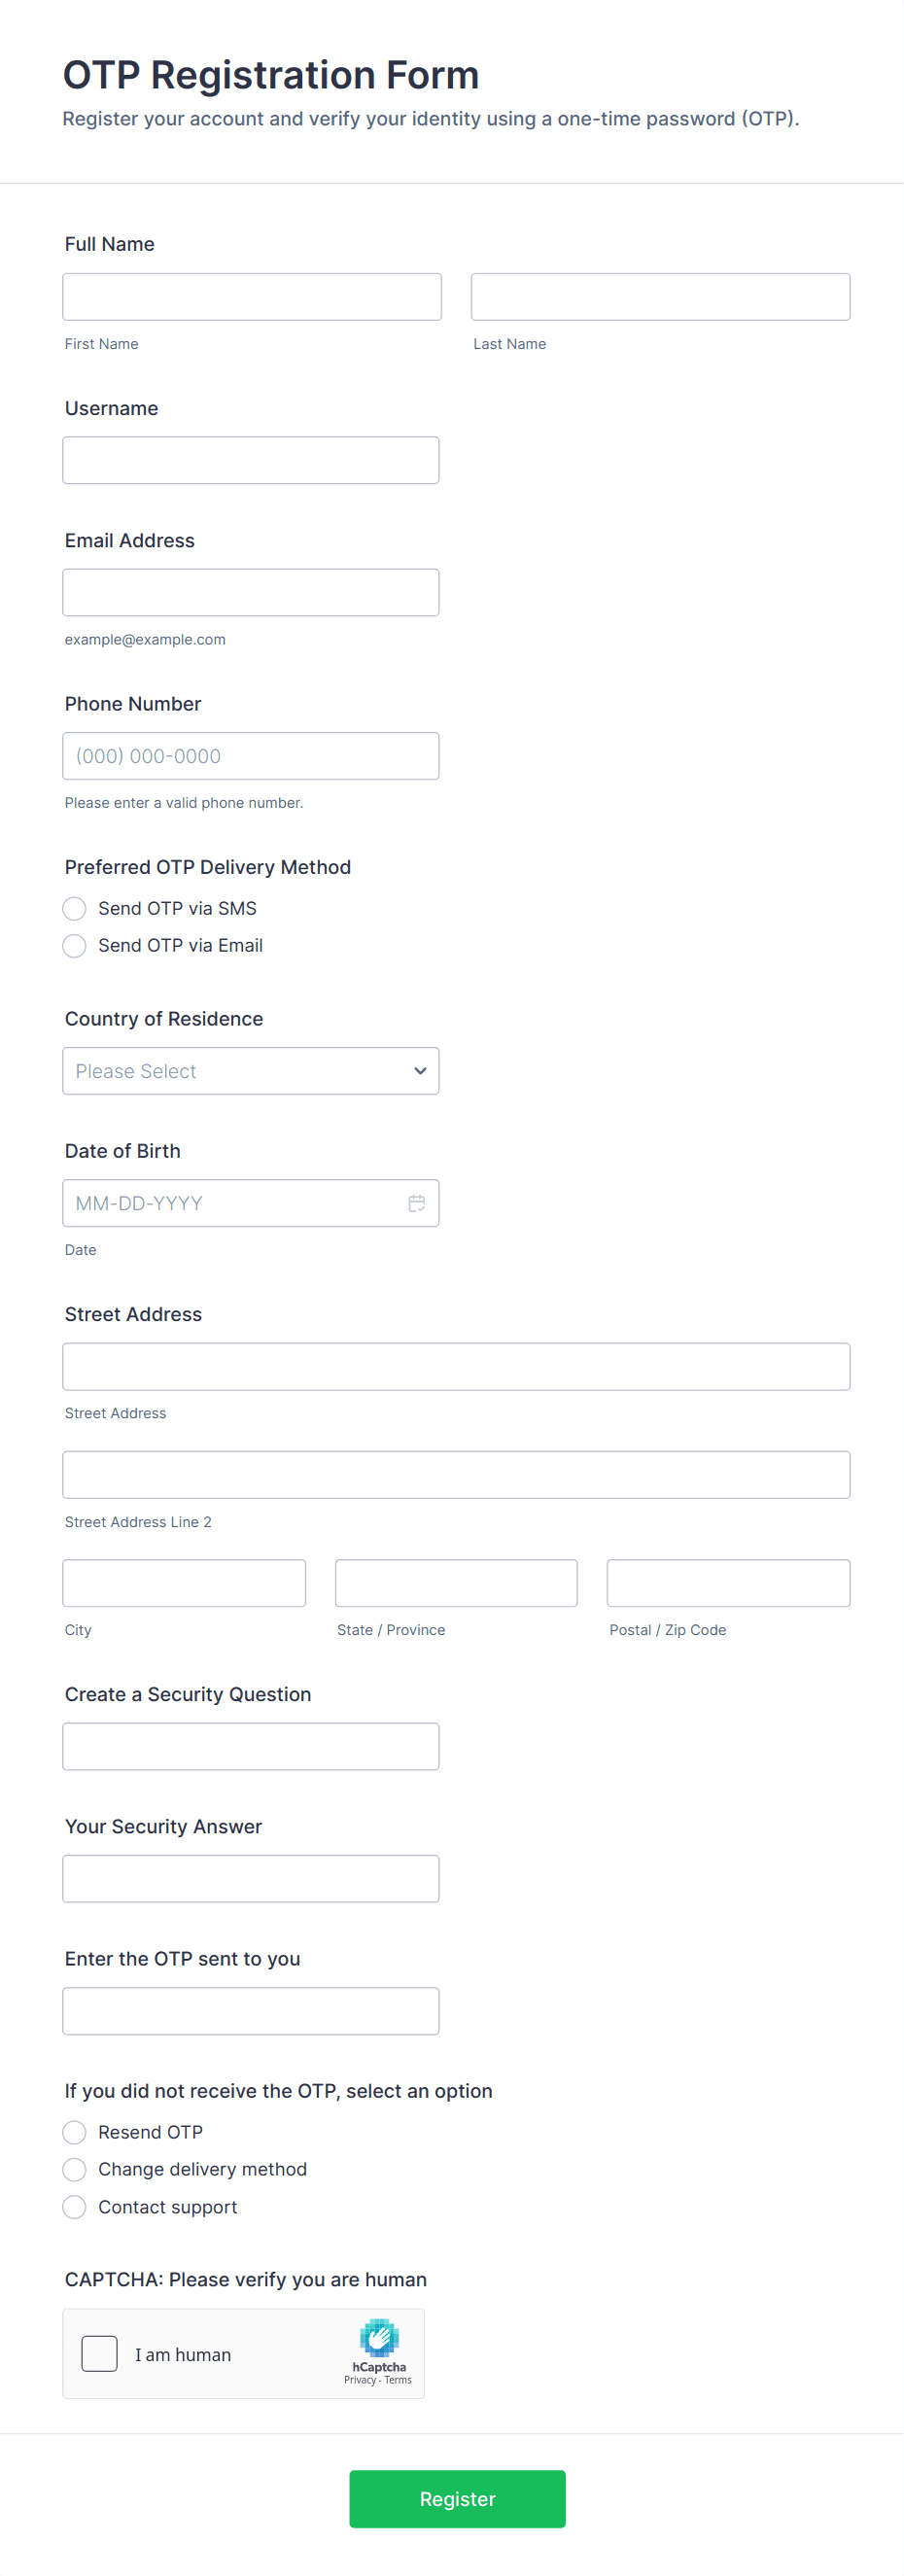Click the hCaptcha logo icon
The height and width of the screenshot is (2576, 904).
(379, 2337)
